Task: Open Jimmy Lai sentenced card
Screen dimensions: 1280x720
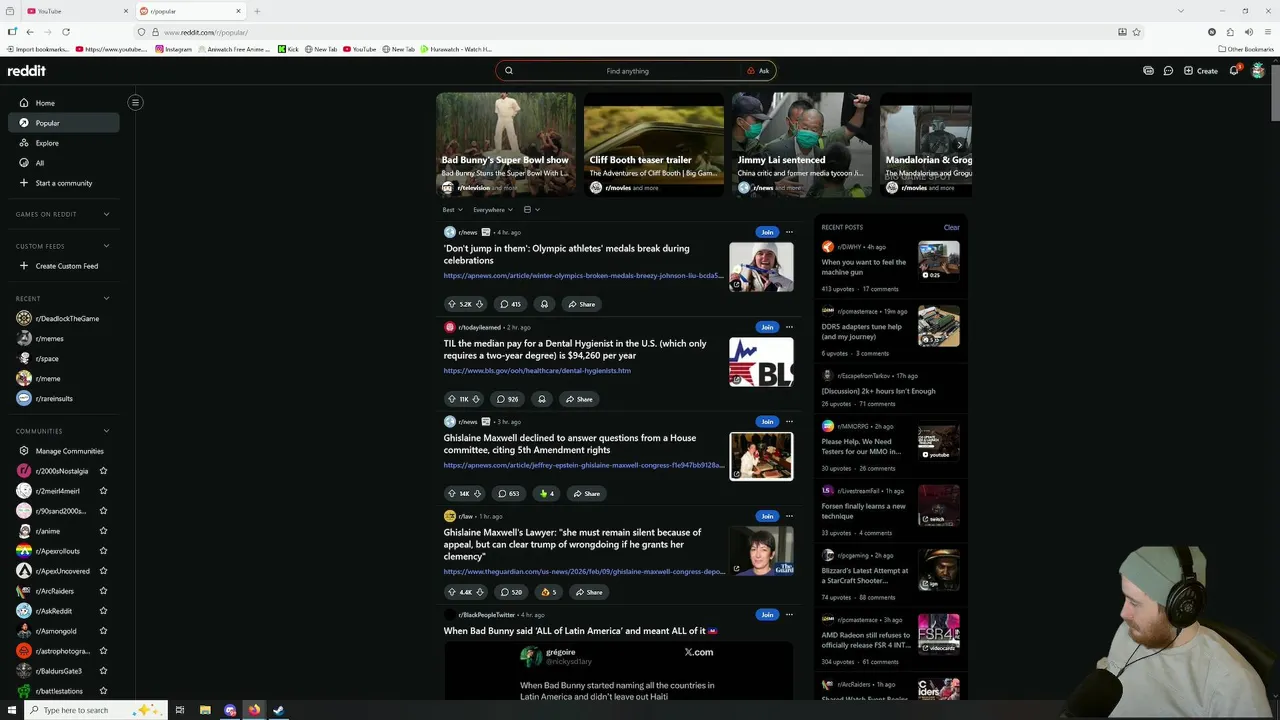Action: coord(802,145)
